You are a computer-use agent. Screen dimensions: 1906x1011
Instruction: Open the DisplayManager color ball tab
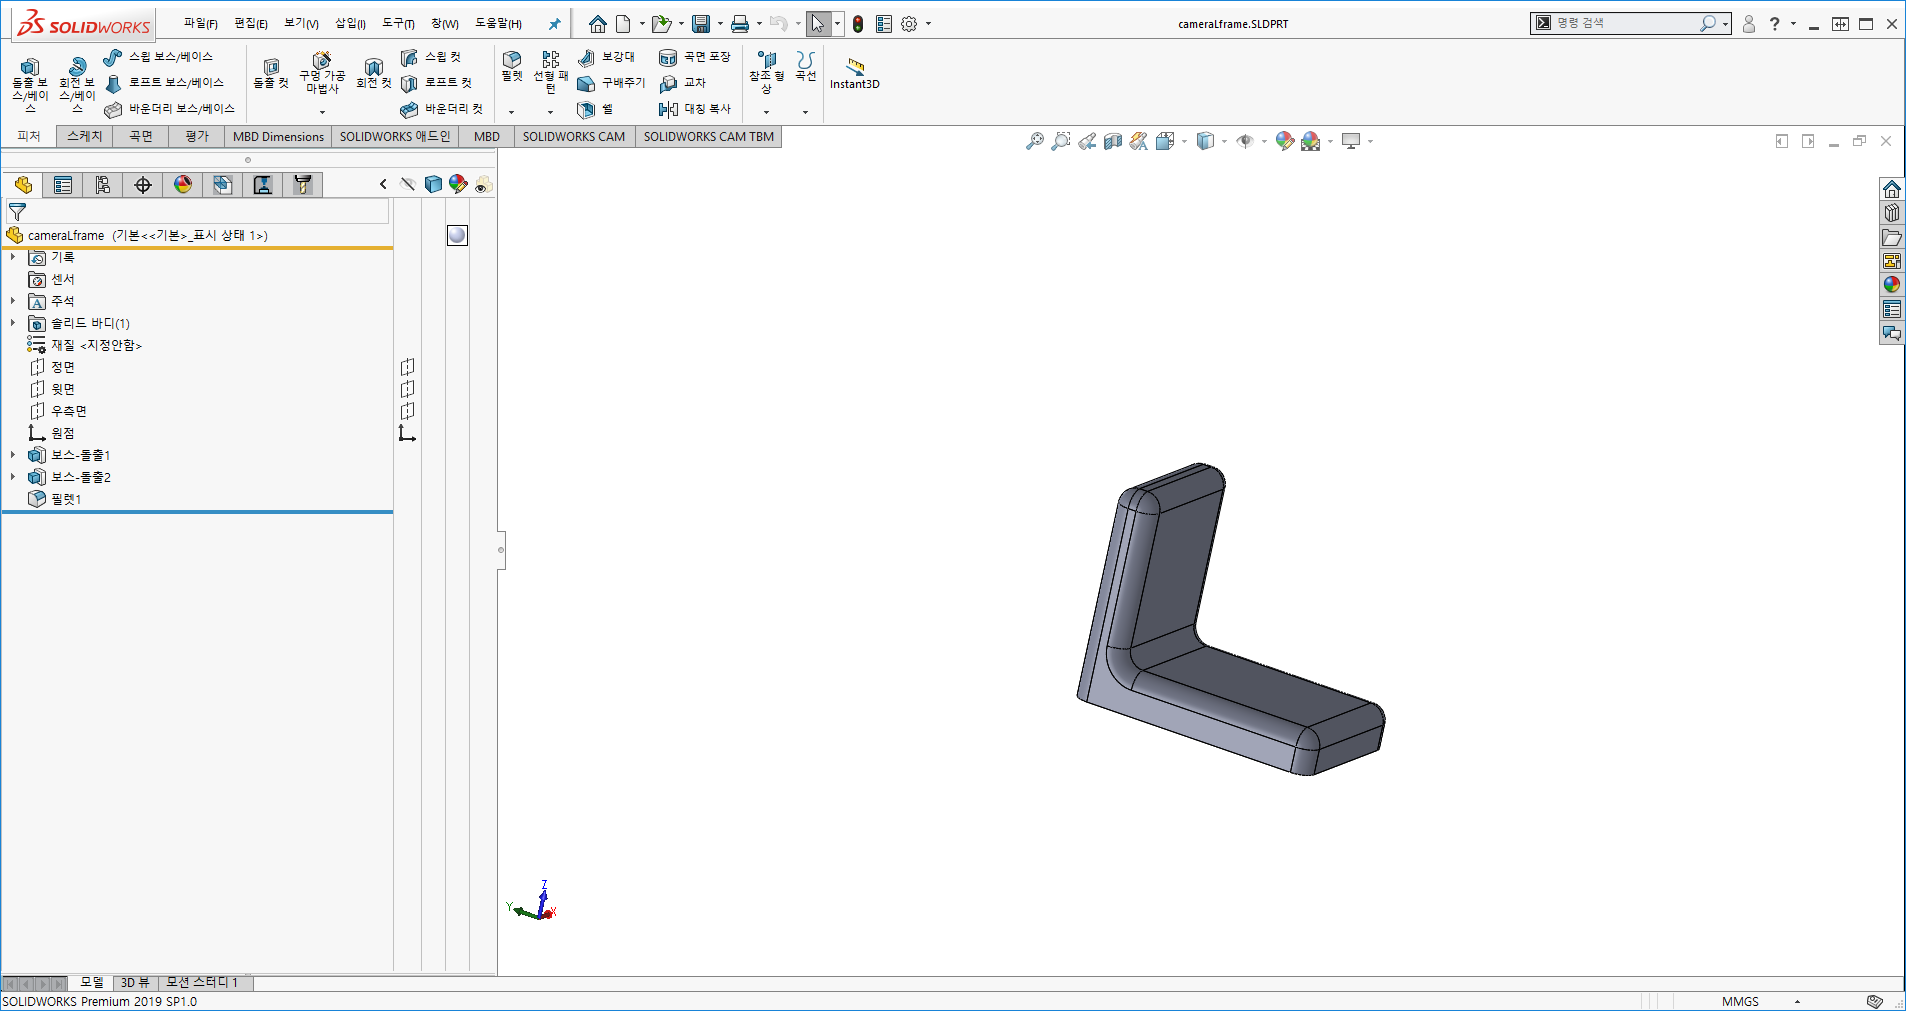(183, 185)
